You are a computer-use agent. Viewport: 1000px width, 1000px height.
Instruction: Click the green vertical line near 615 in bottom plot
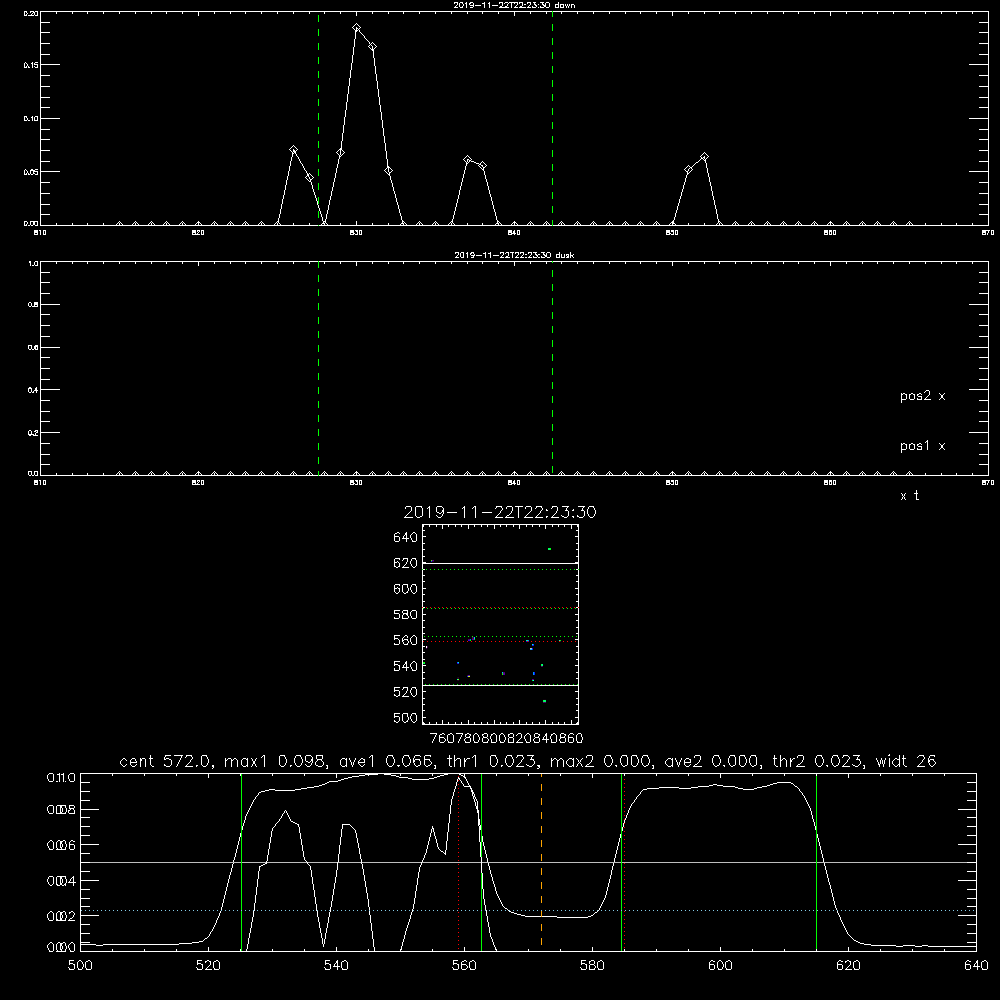[816, 862]
